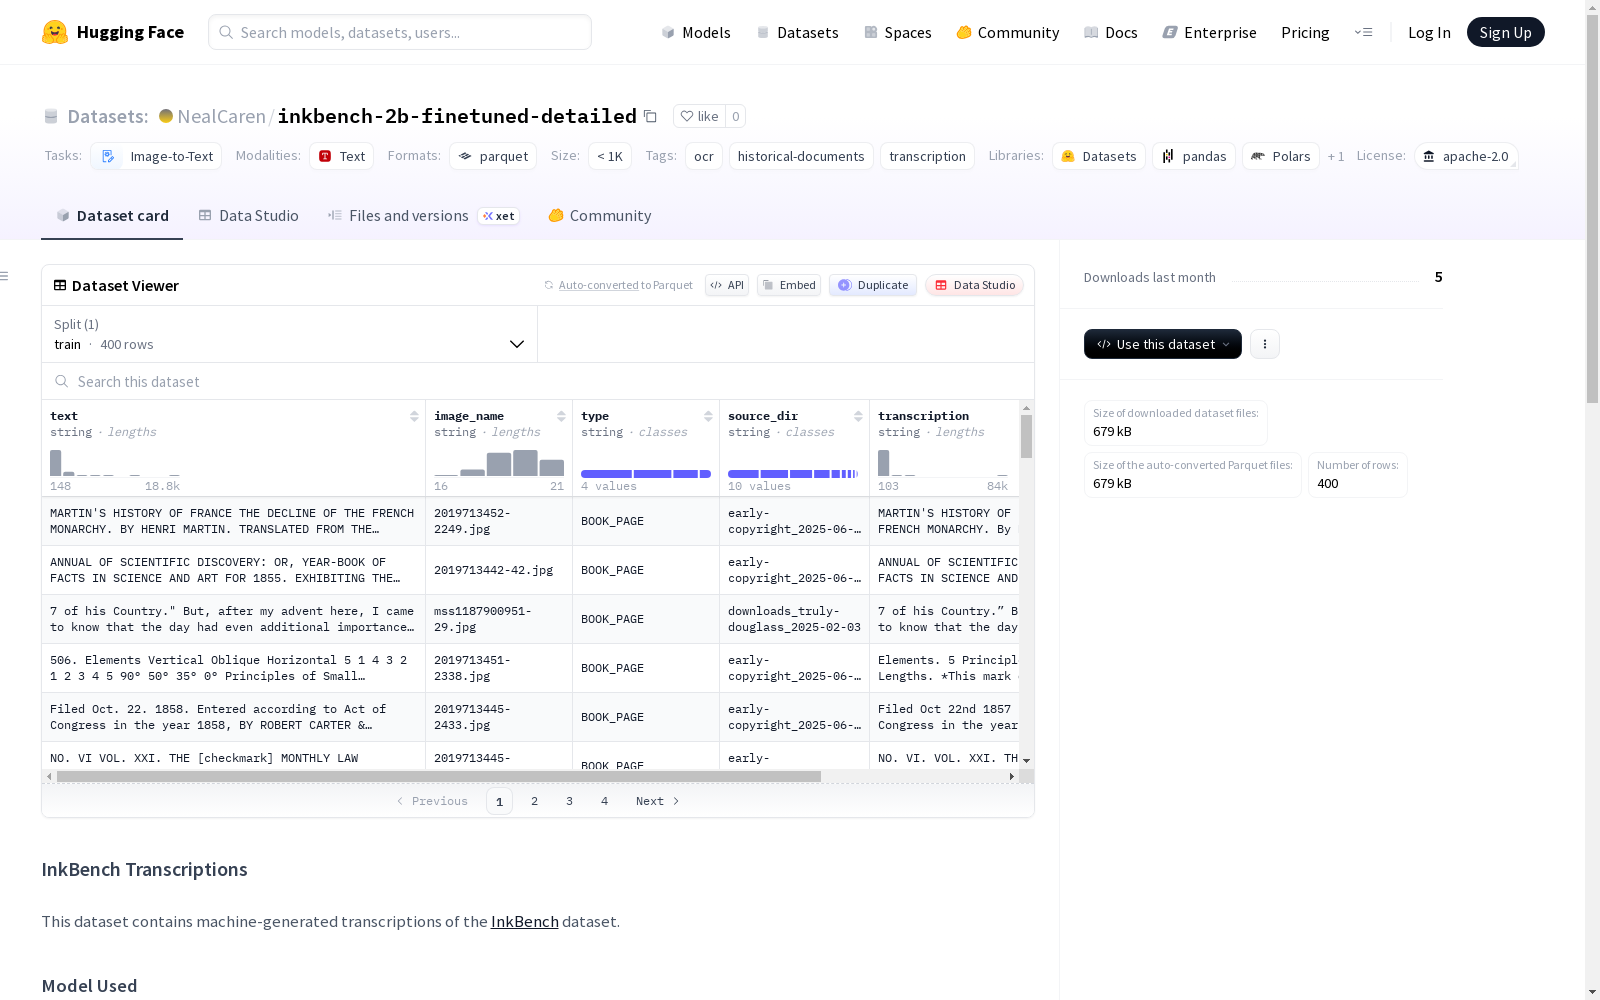Screen dimensions: 1600x1000
Task: Click the table horizontal scrollbar thumb
Action: pos(439,776)
